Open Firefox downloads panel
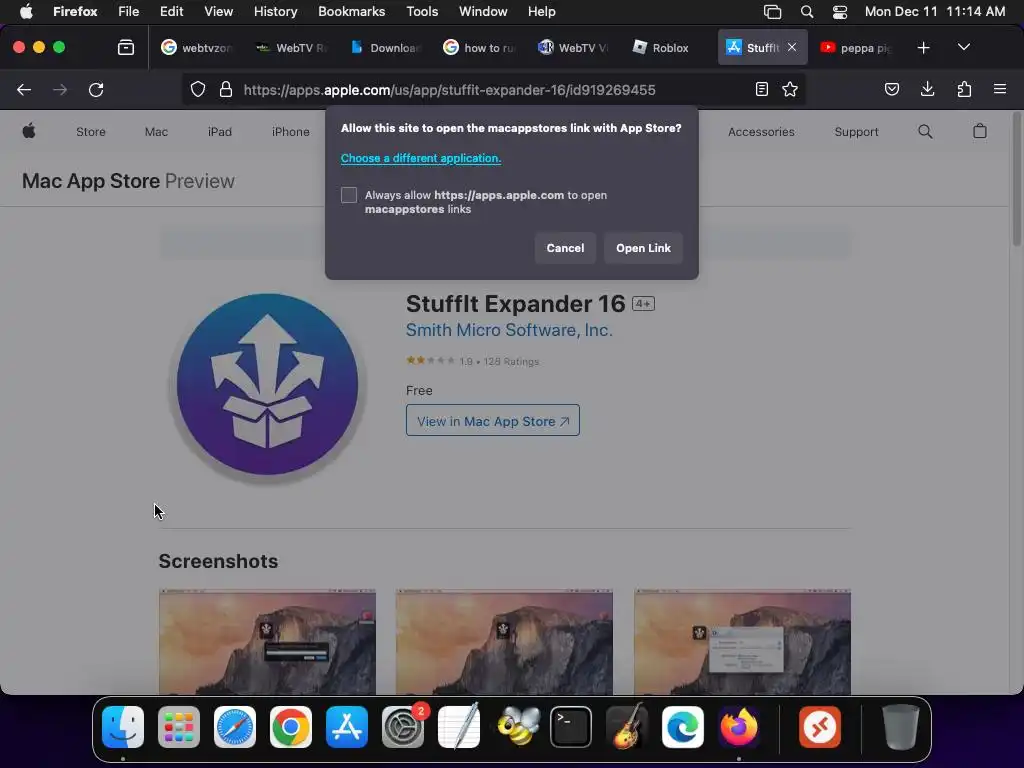1024x768 pixels. pyautogui.click(x=927, y=89)
